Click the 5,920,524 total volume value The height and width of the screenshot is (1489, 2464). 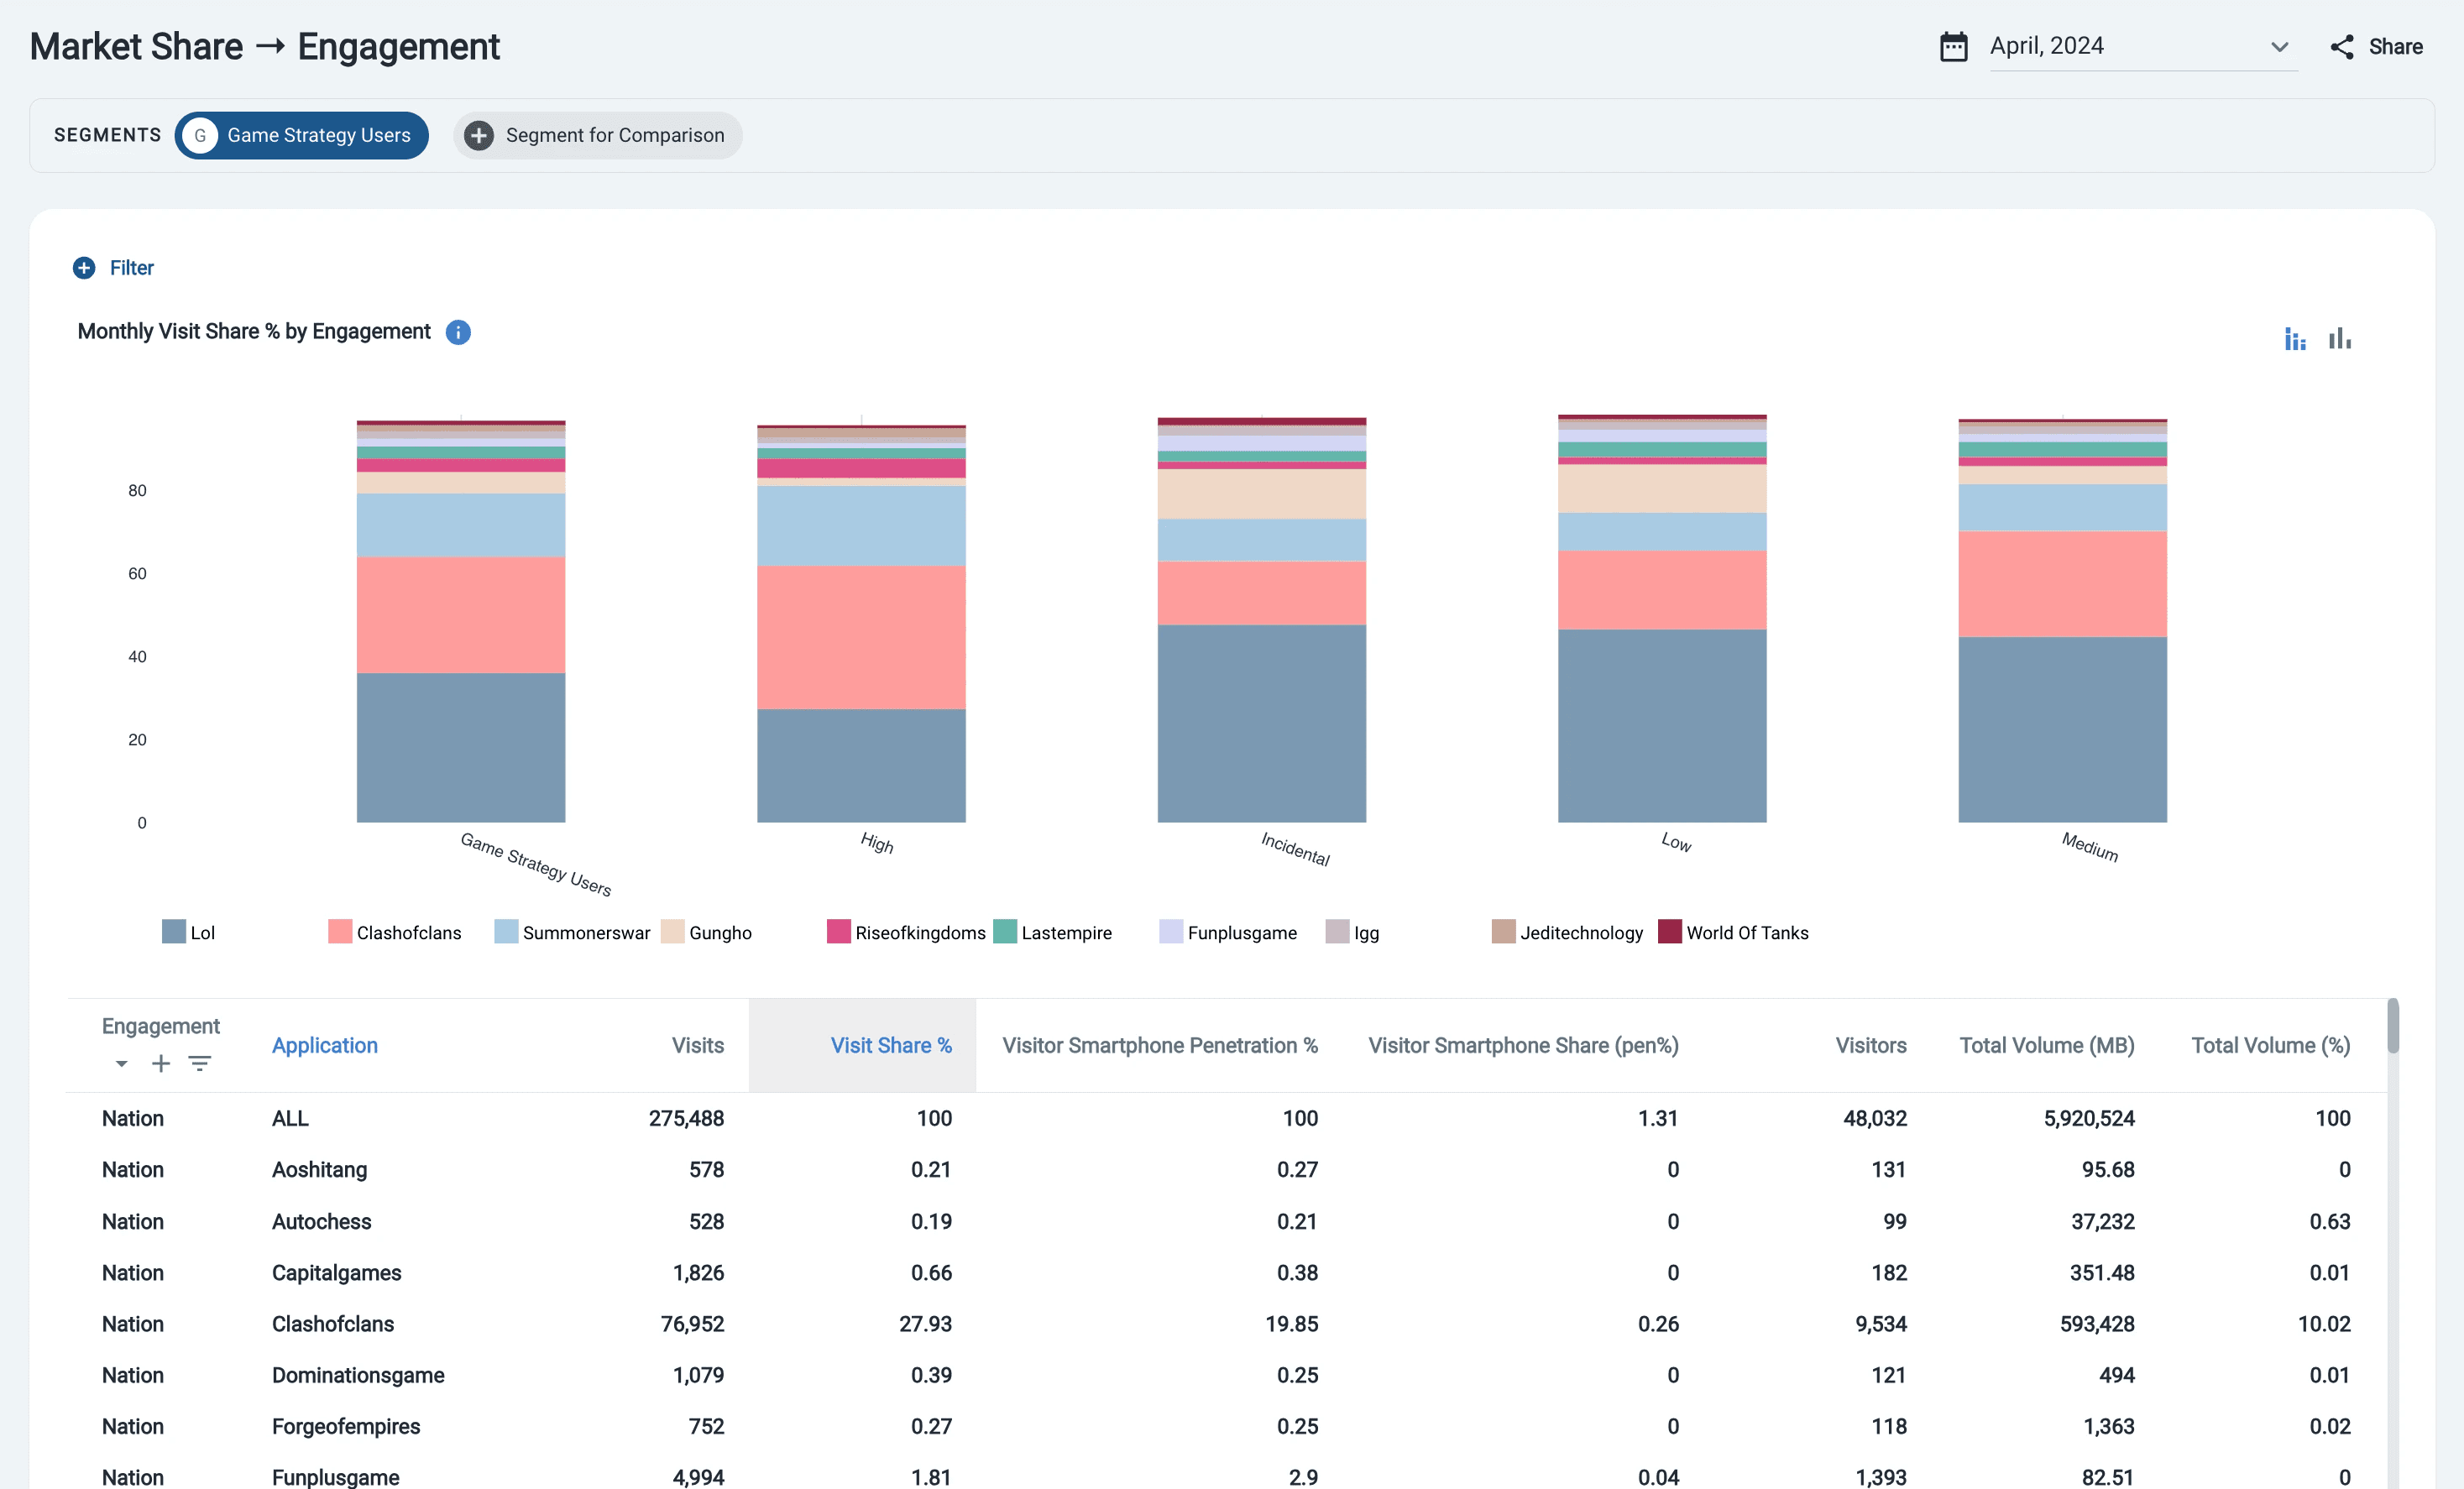pos(2089,1118)
